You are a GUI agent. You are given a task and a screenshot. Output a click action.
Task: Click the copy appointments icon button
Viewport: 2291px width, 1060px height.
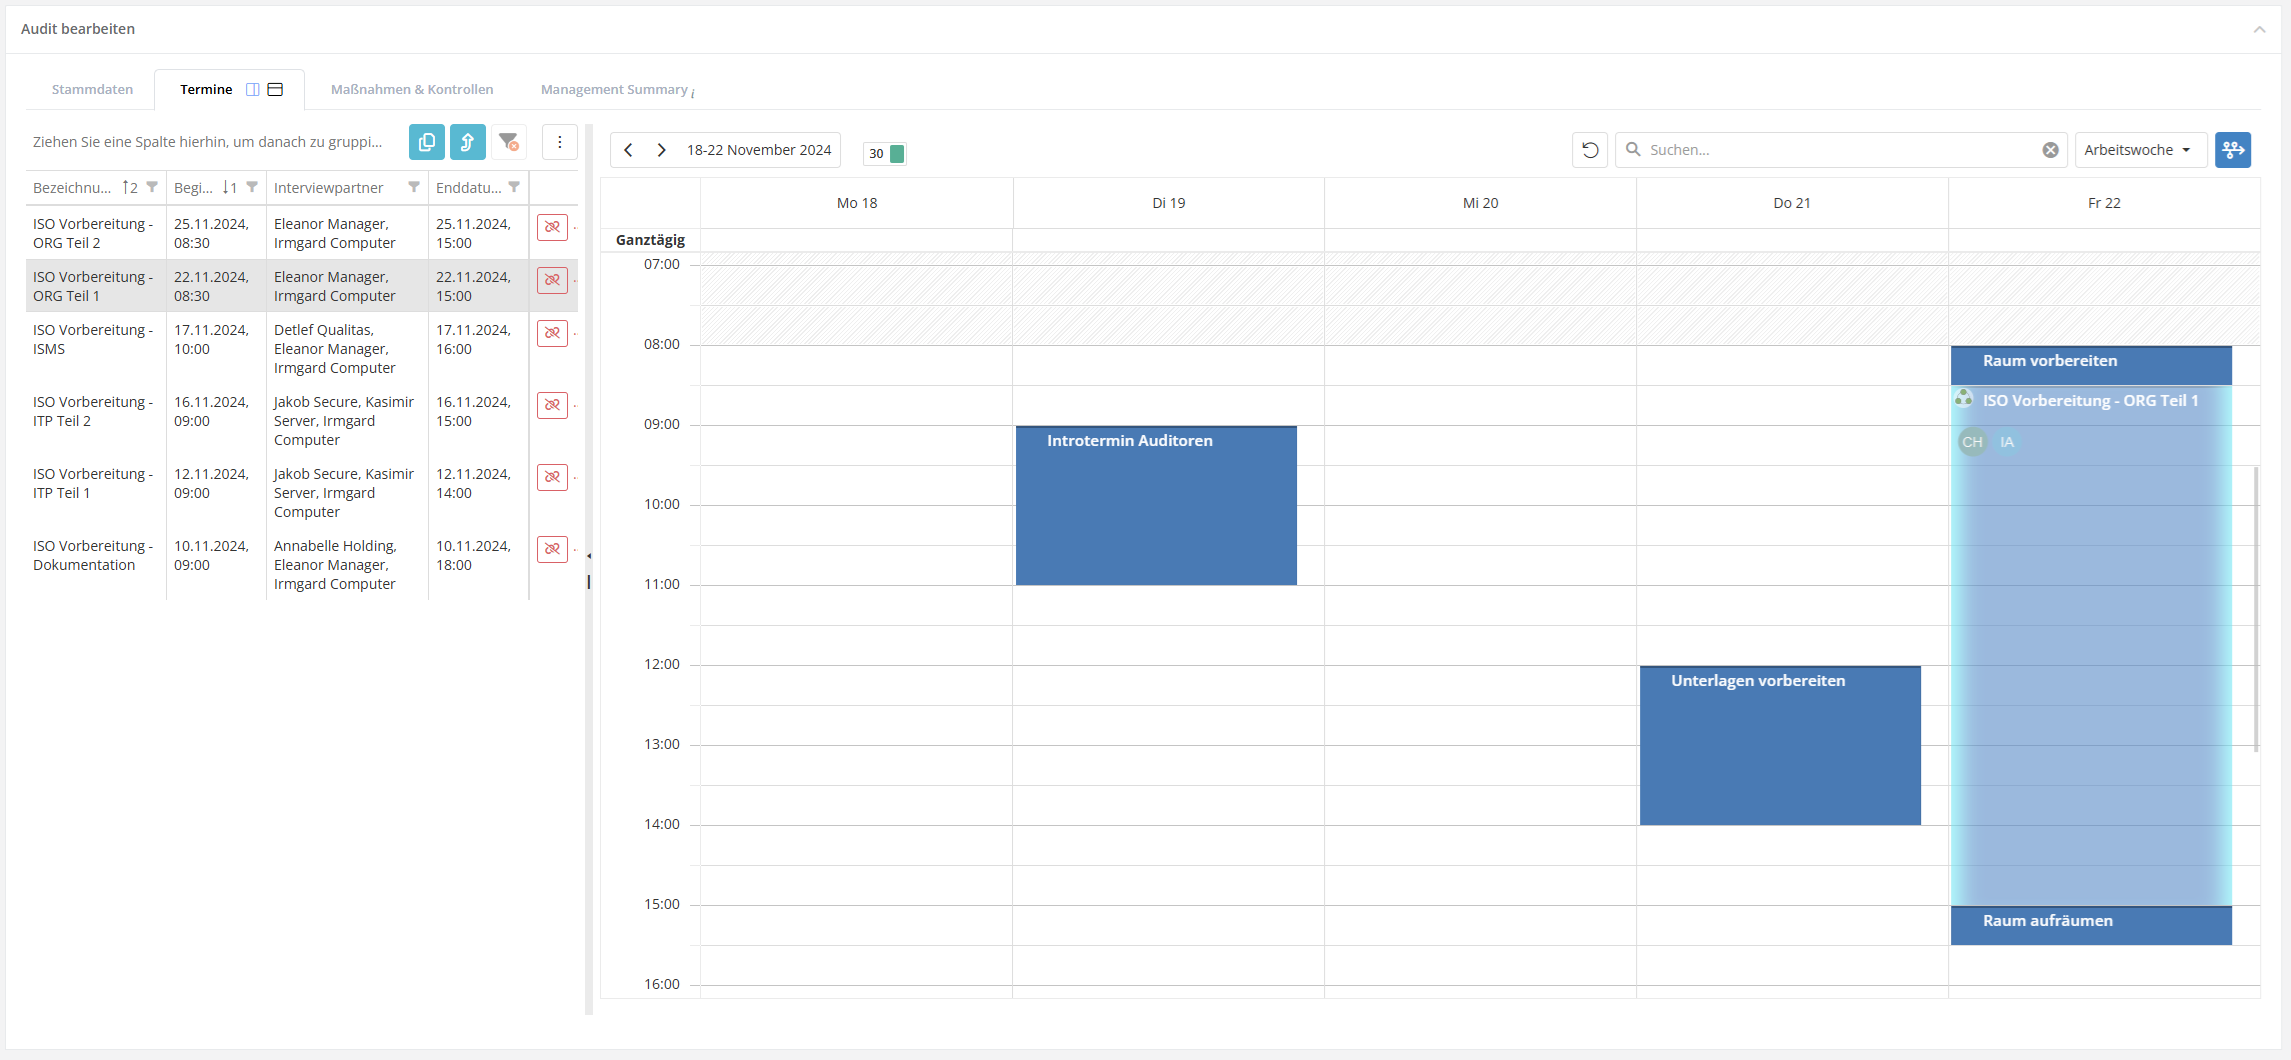pos(427,142)
